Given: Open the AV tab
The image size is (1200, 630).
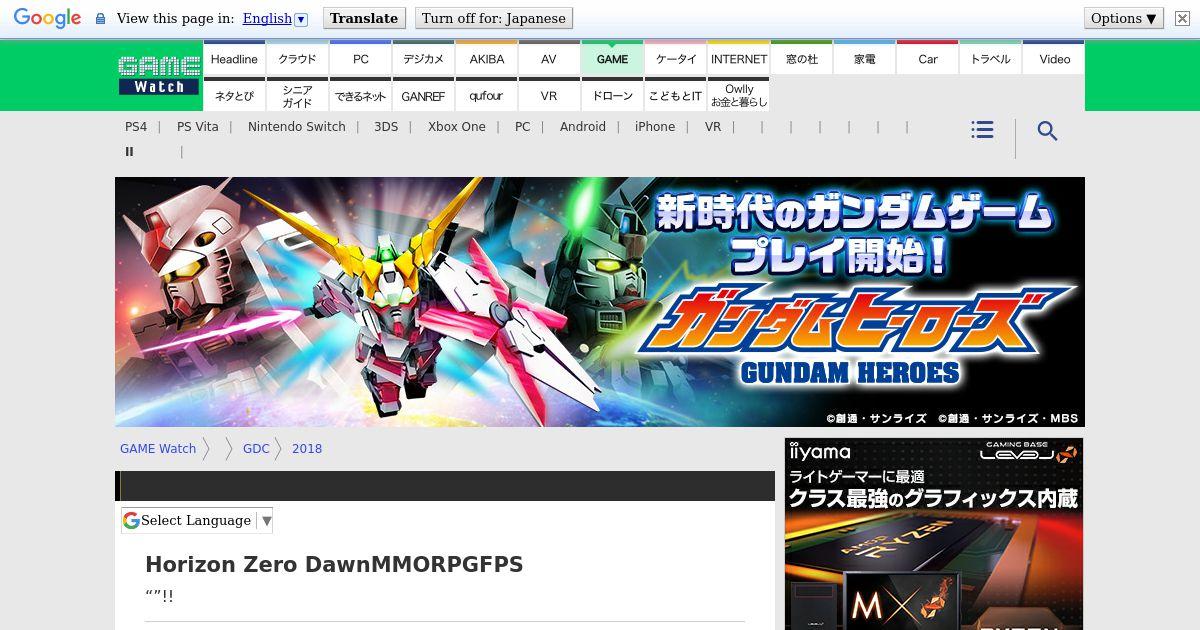Looking at the screenshot, I should [x=549, y=59].
